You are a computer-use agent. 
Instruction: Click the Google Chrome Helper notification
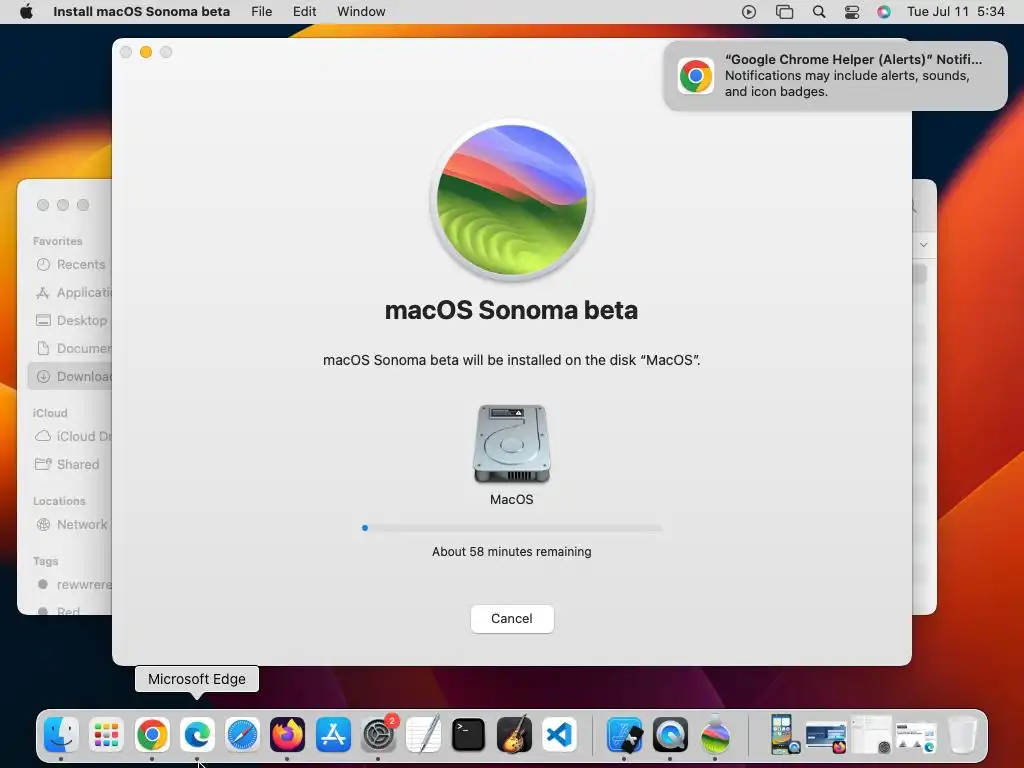[x=835, y=76]
